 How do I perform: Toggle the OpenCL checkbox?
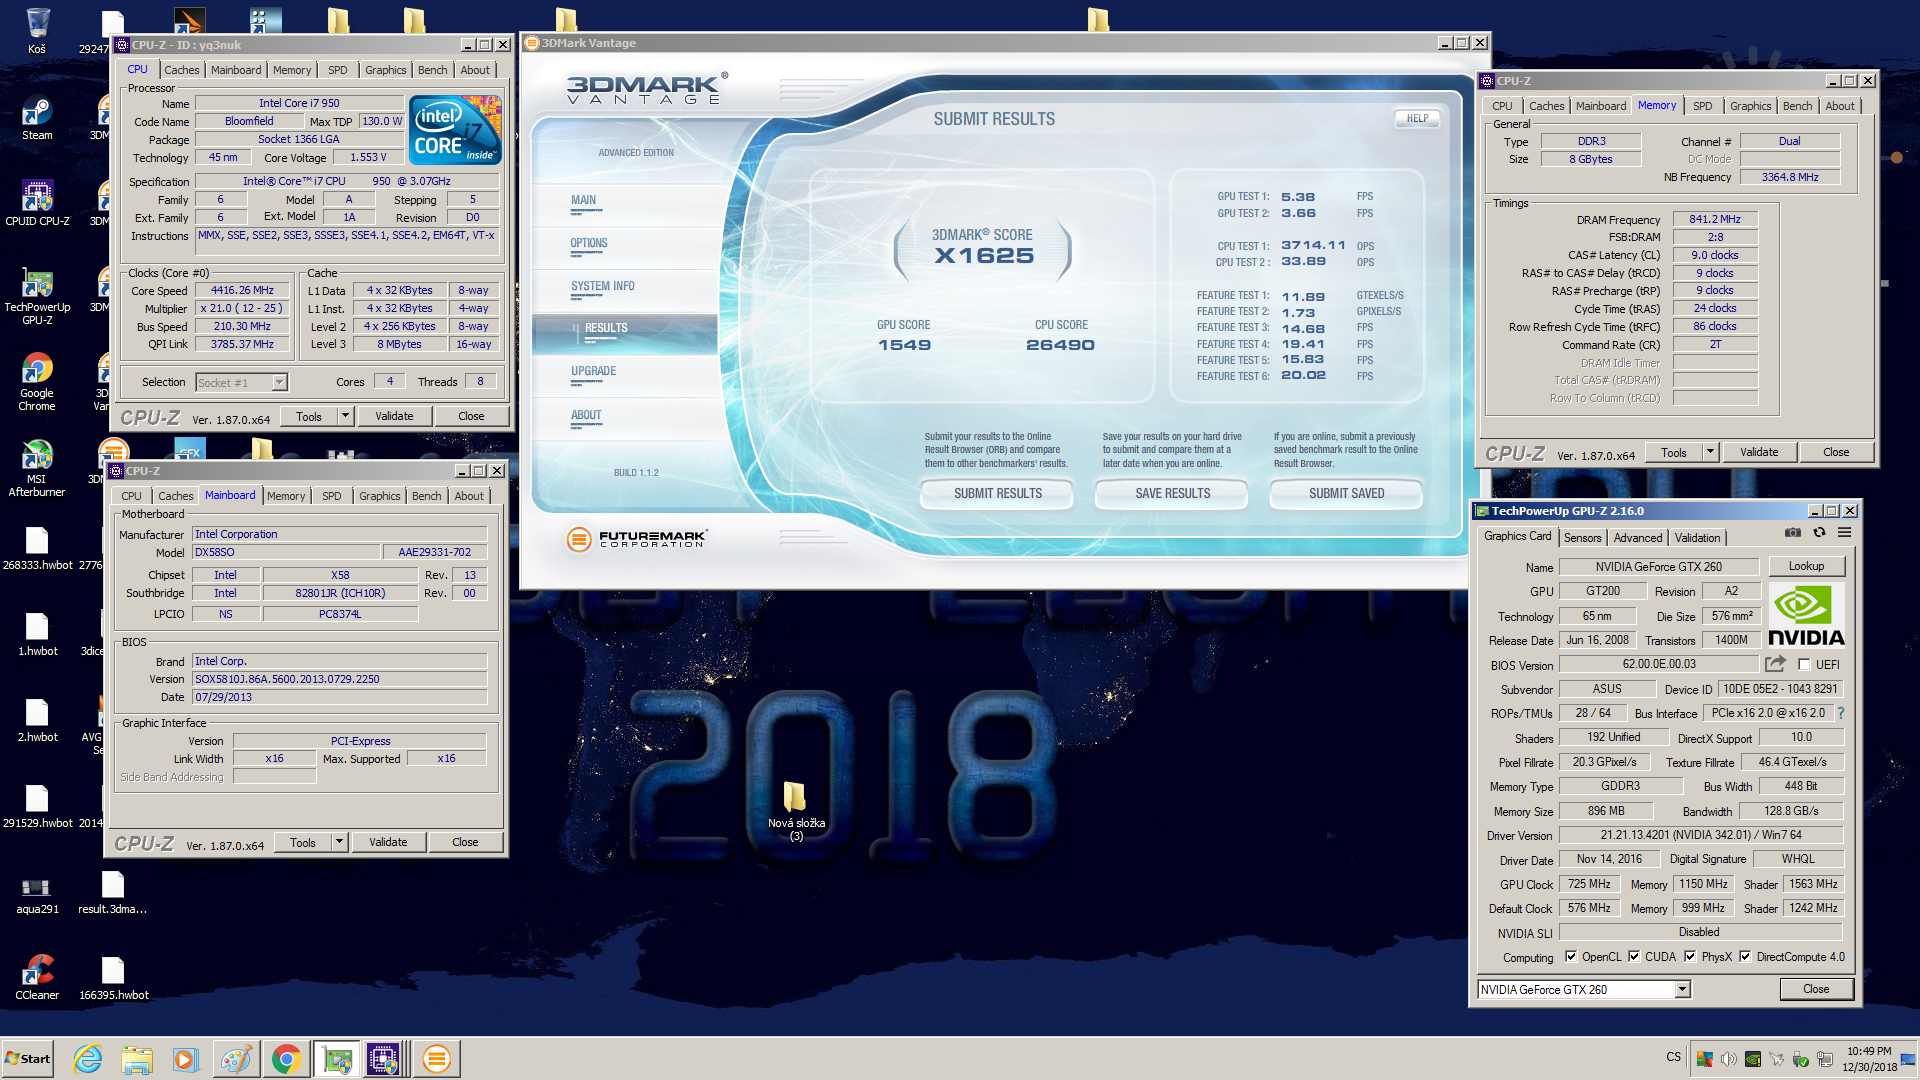click(1571, 957)
